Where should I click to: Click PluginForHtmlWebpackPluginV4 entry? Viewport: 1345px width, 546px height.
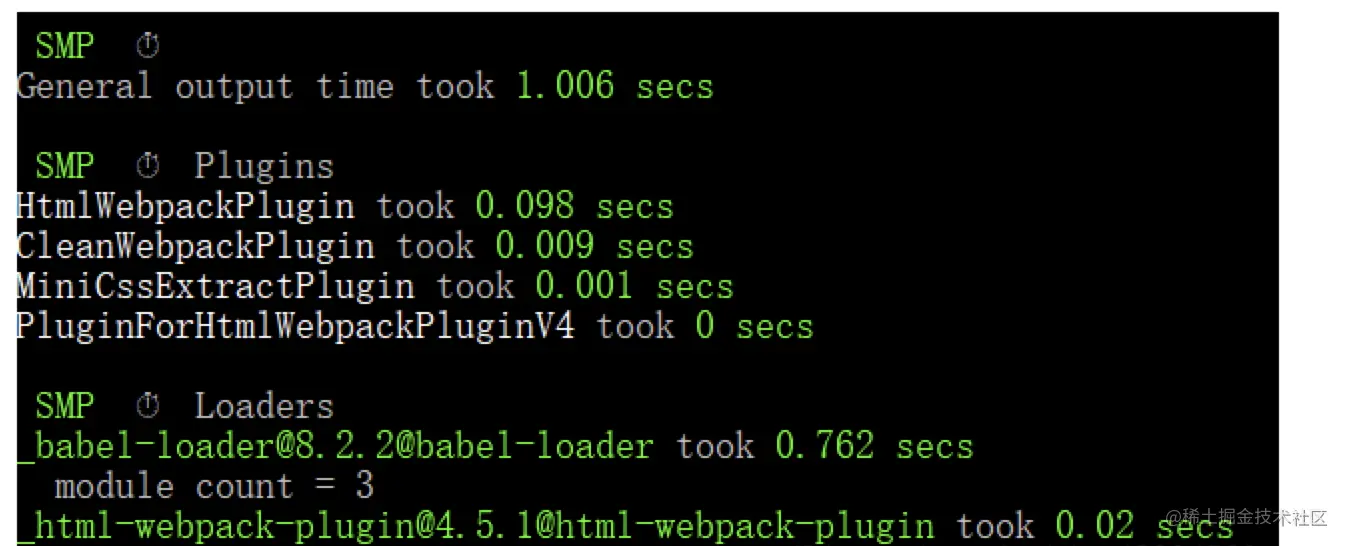[296, 326]
